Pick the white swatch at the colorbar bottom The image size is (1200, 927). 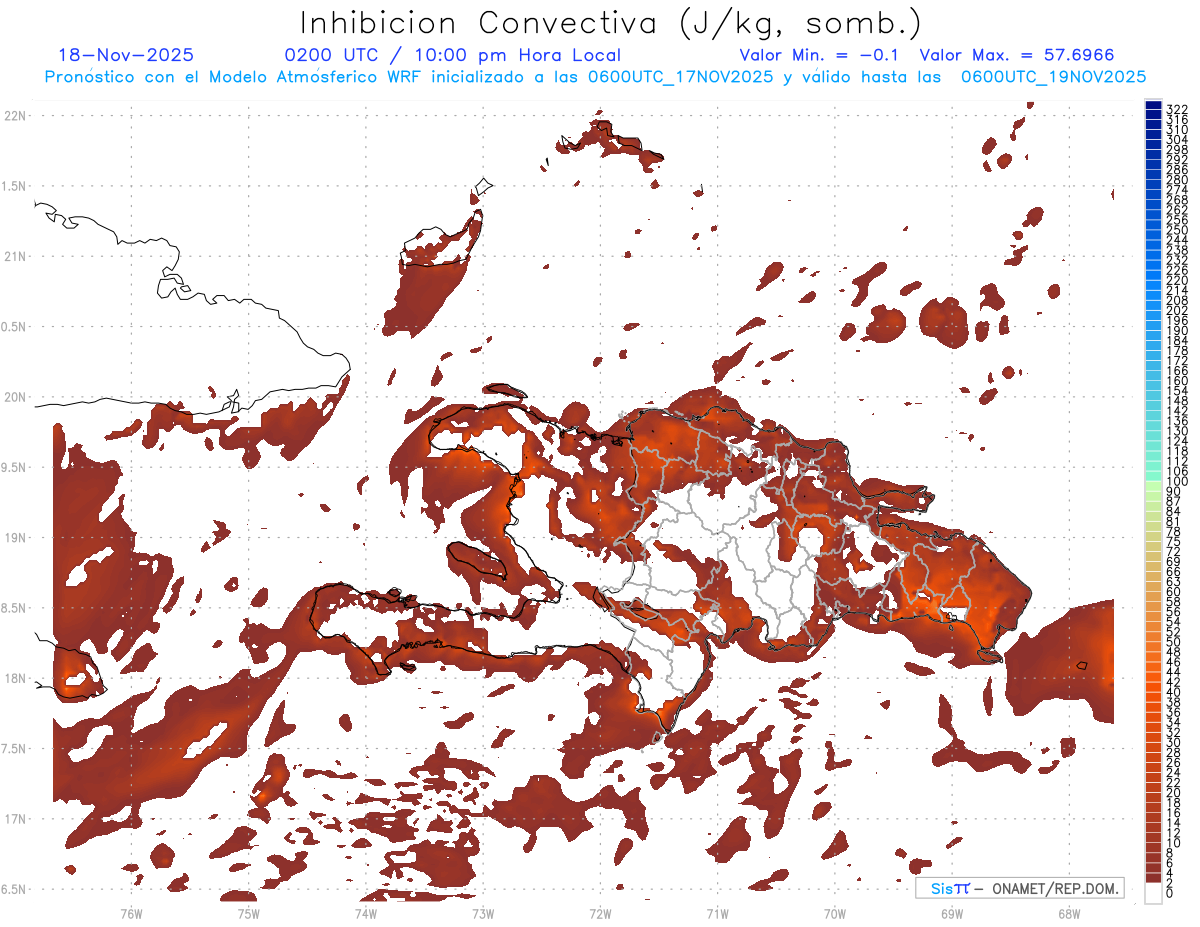(x=1154, y=892)
